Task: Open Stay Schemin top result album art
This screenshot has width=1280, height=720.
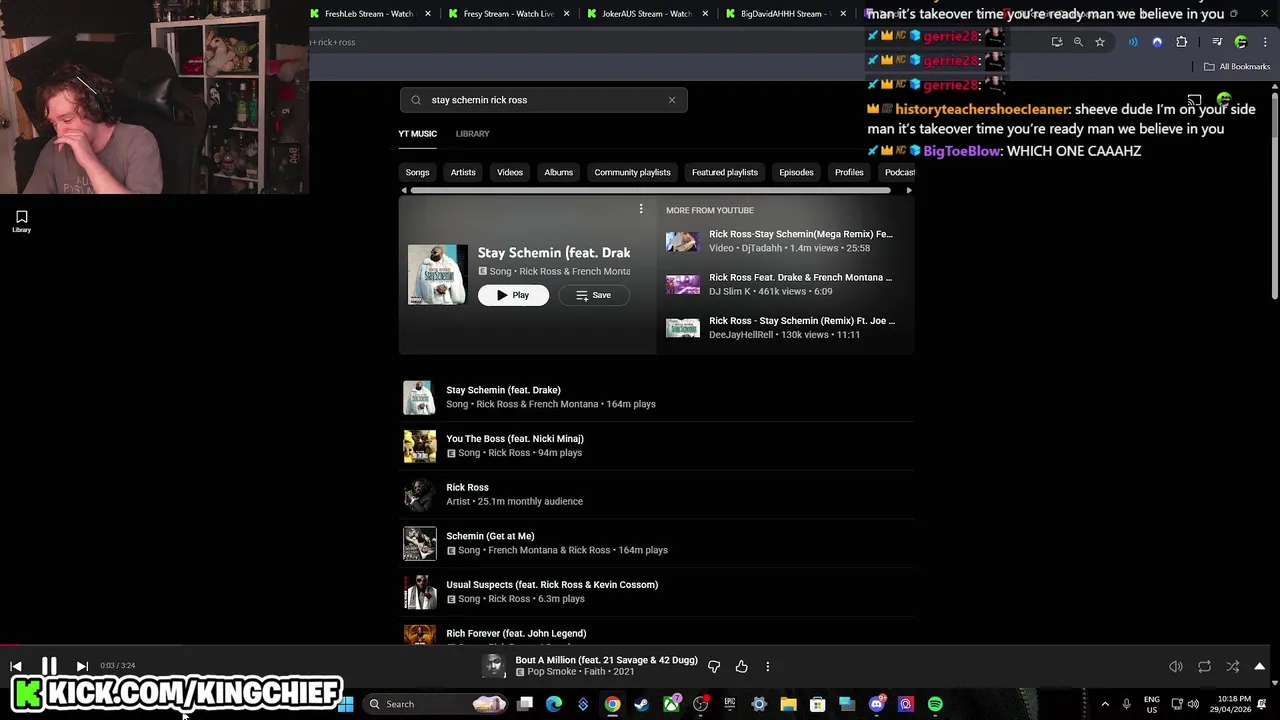Action: click(437, 274)
